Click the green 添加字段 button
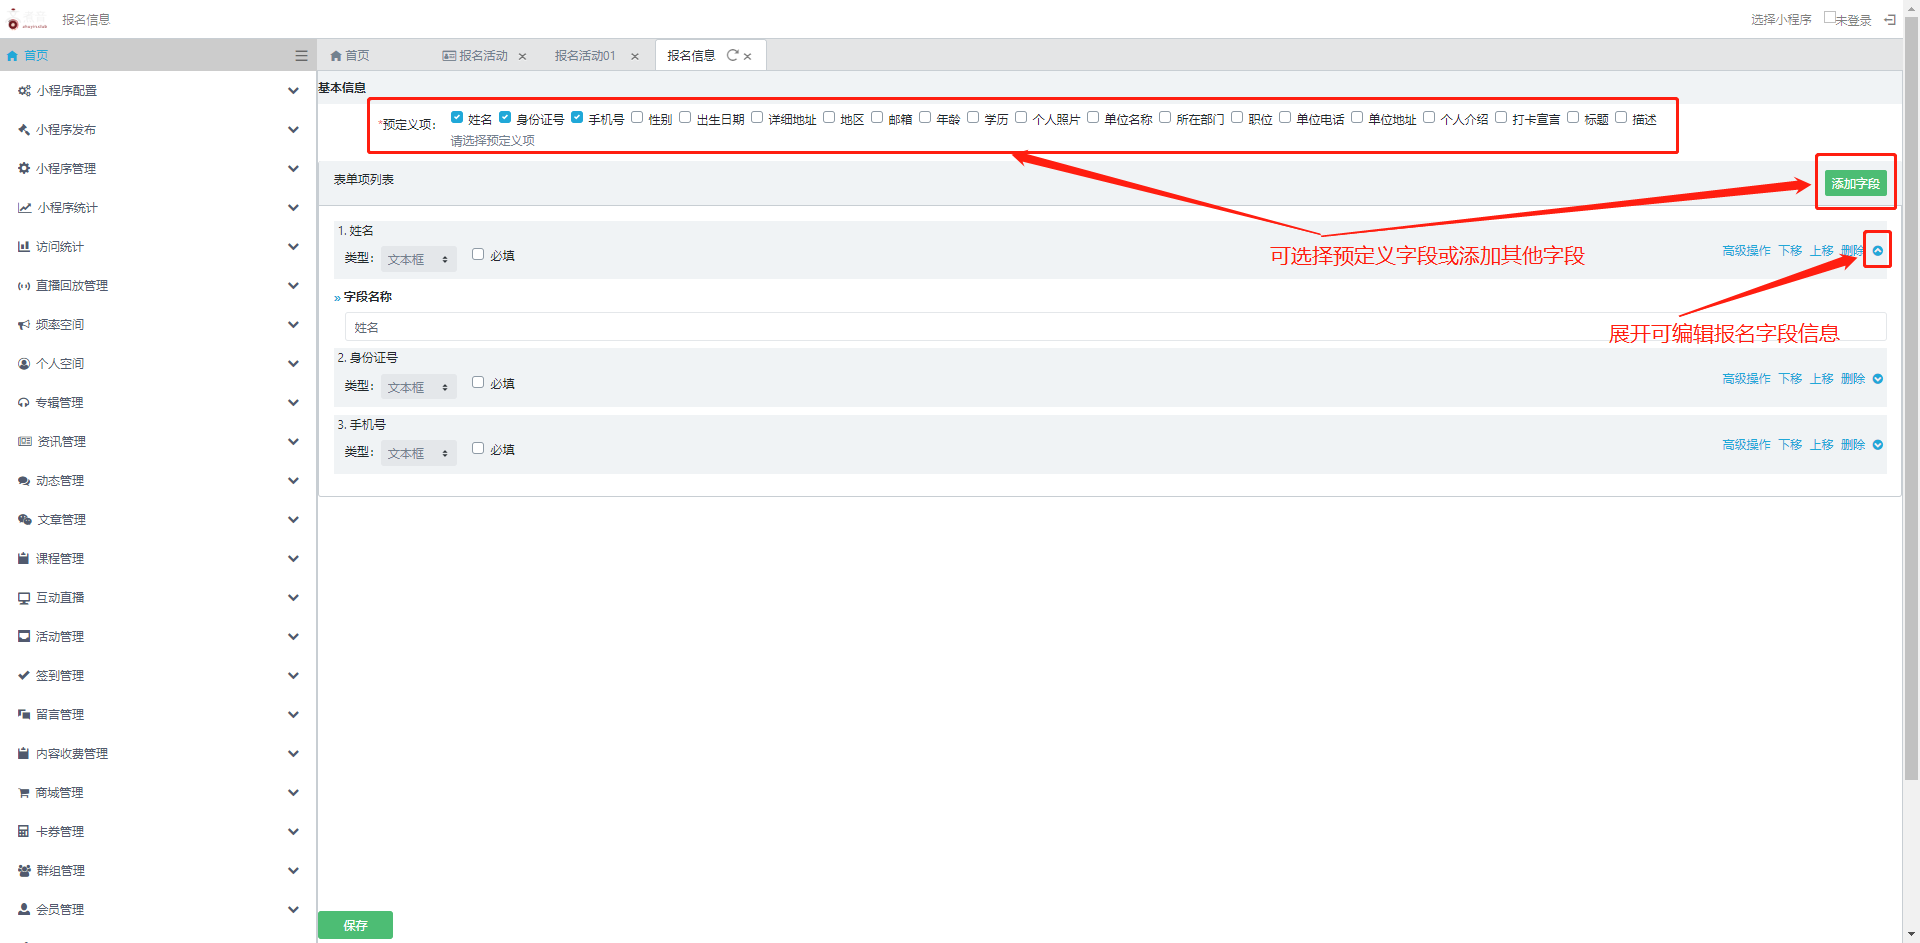Screen dimensions: 1920x943 1854,183
